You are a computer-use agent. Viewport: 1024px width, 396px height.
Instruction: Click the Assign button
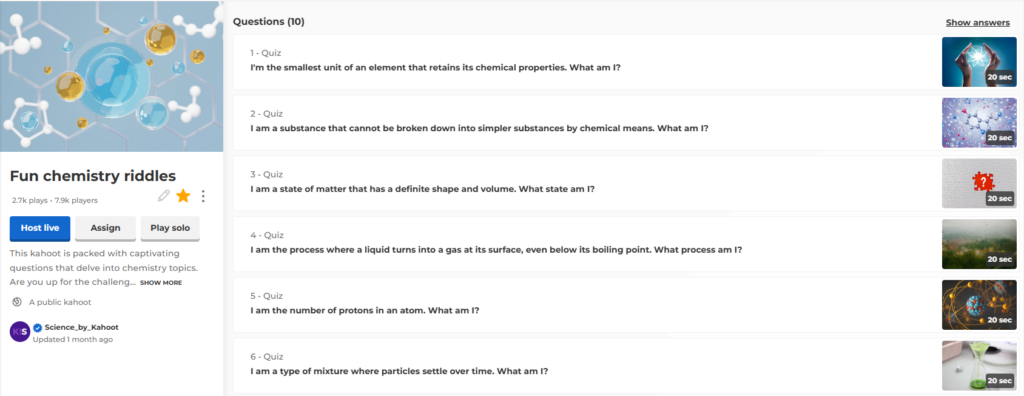105,228
